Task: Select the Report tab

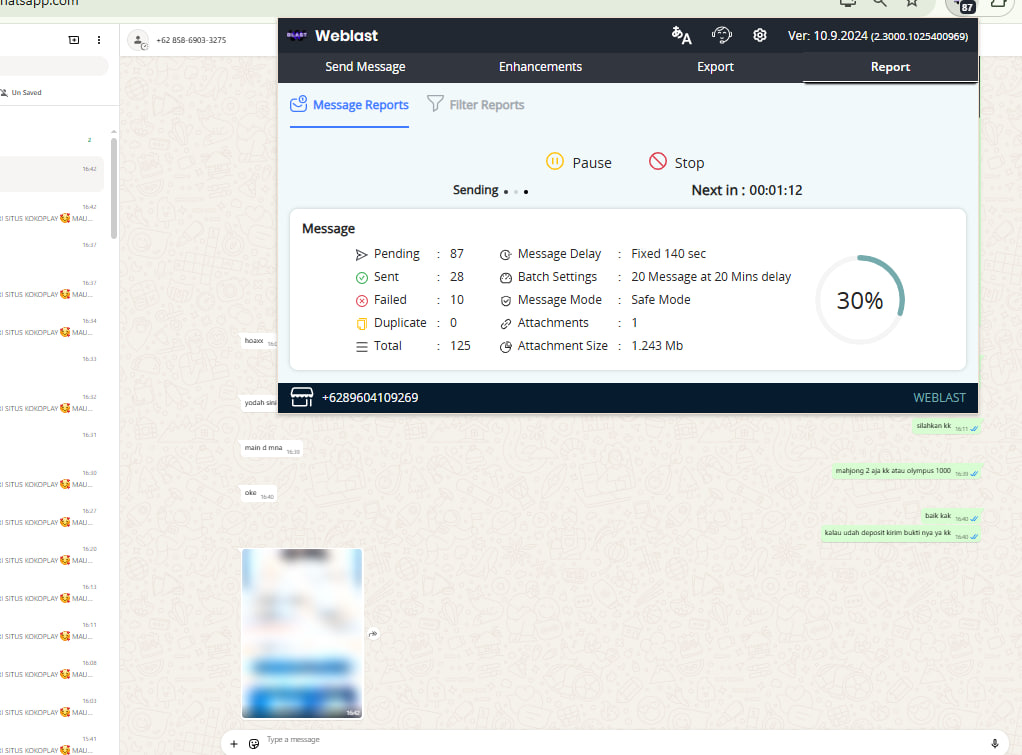Action: pos(890,67)
